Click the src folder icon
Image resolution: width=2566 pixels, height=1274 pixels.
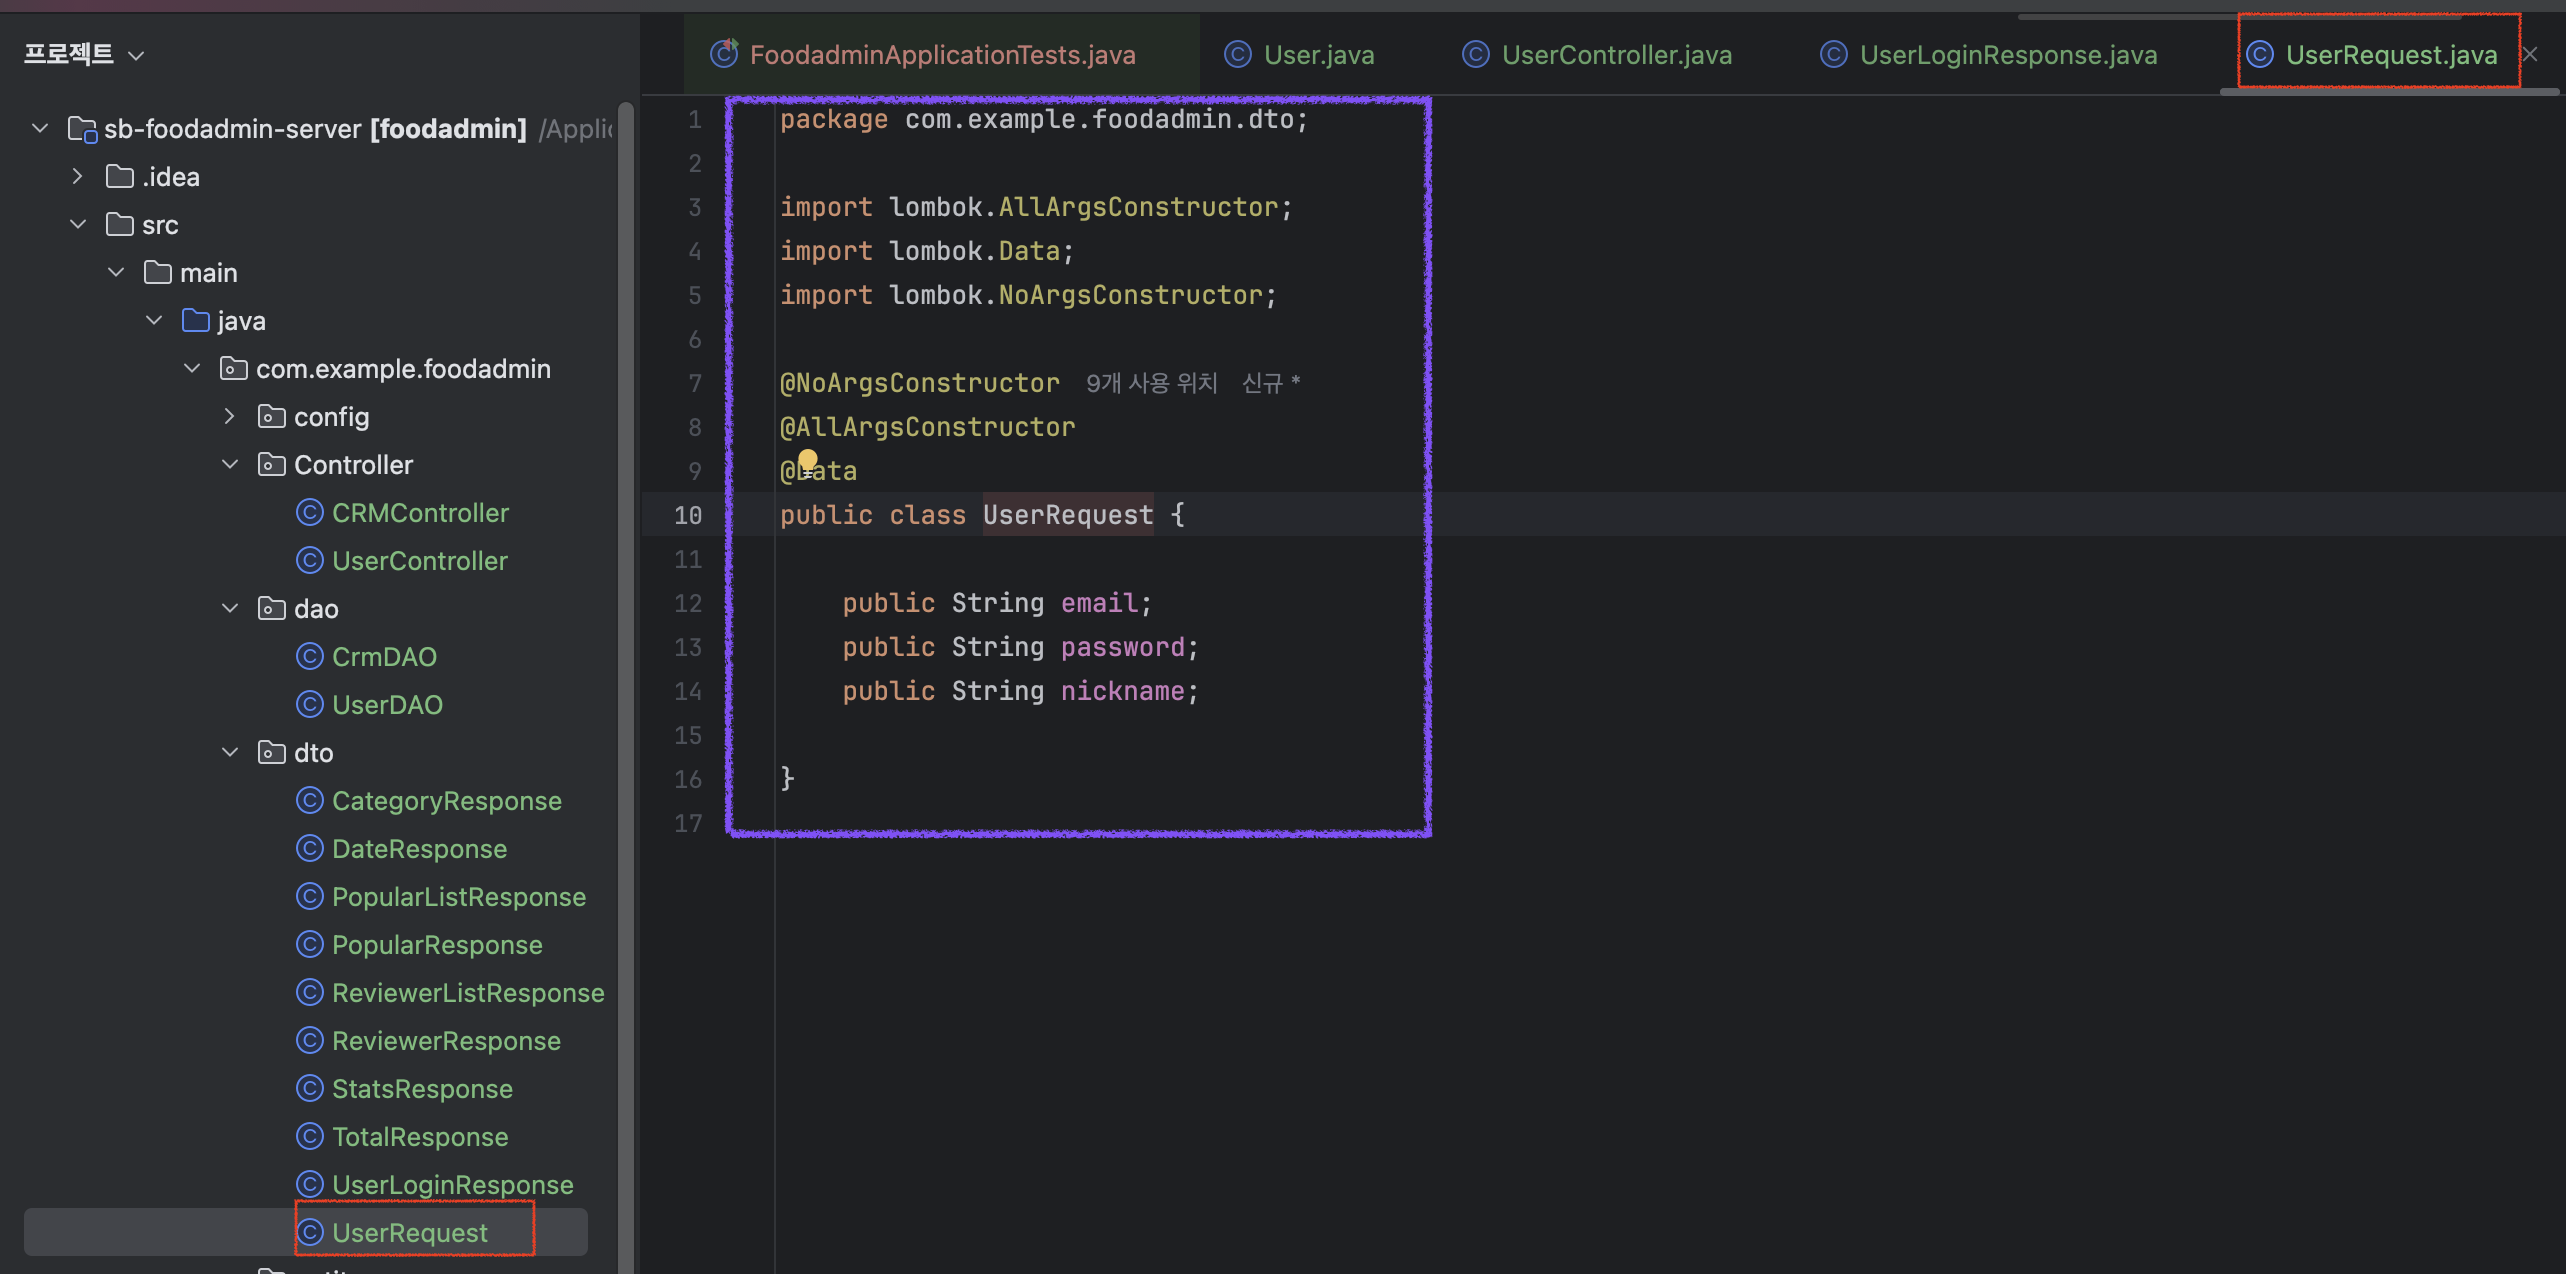tap(120, 224)
